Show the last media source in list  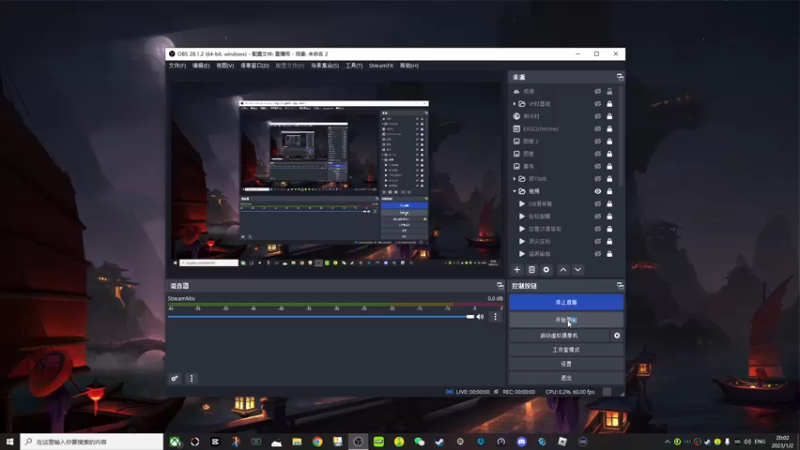(x=597, y=254)
